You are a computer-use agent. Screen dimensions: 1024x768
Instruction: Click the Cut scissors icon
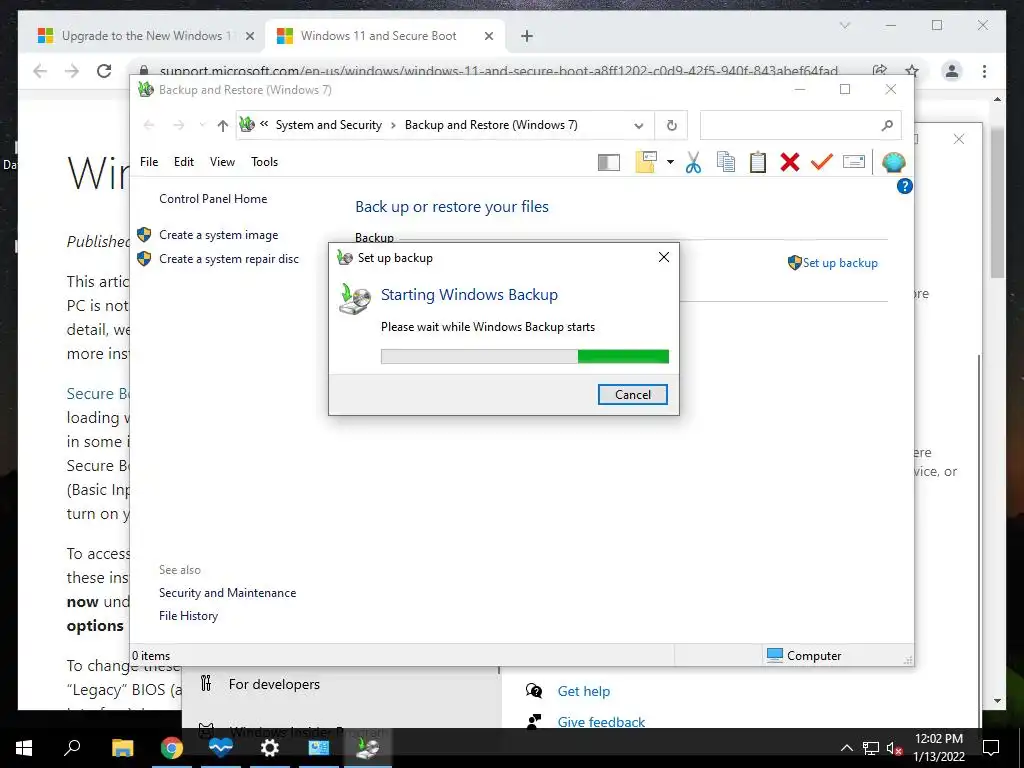click(694, 162)
